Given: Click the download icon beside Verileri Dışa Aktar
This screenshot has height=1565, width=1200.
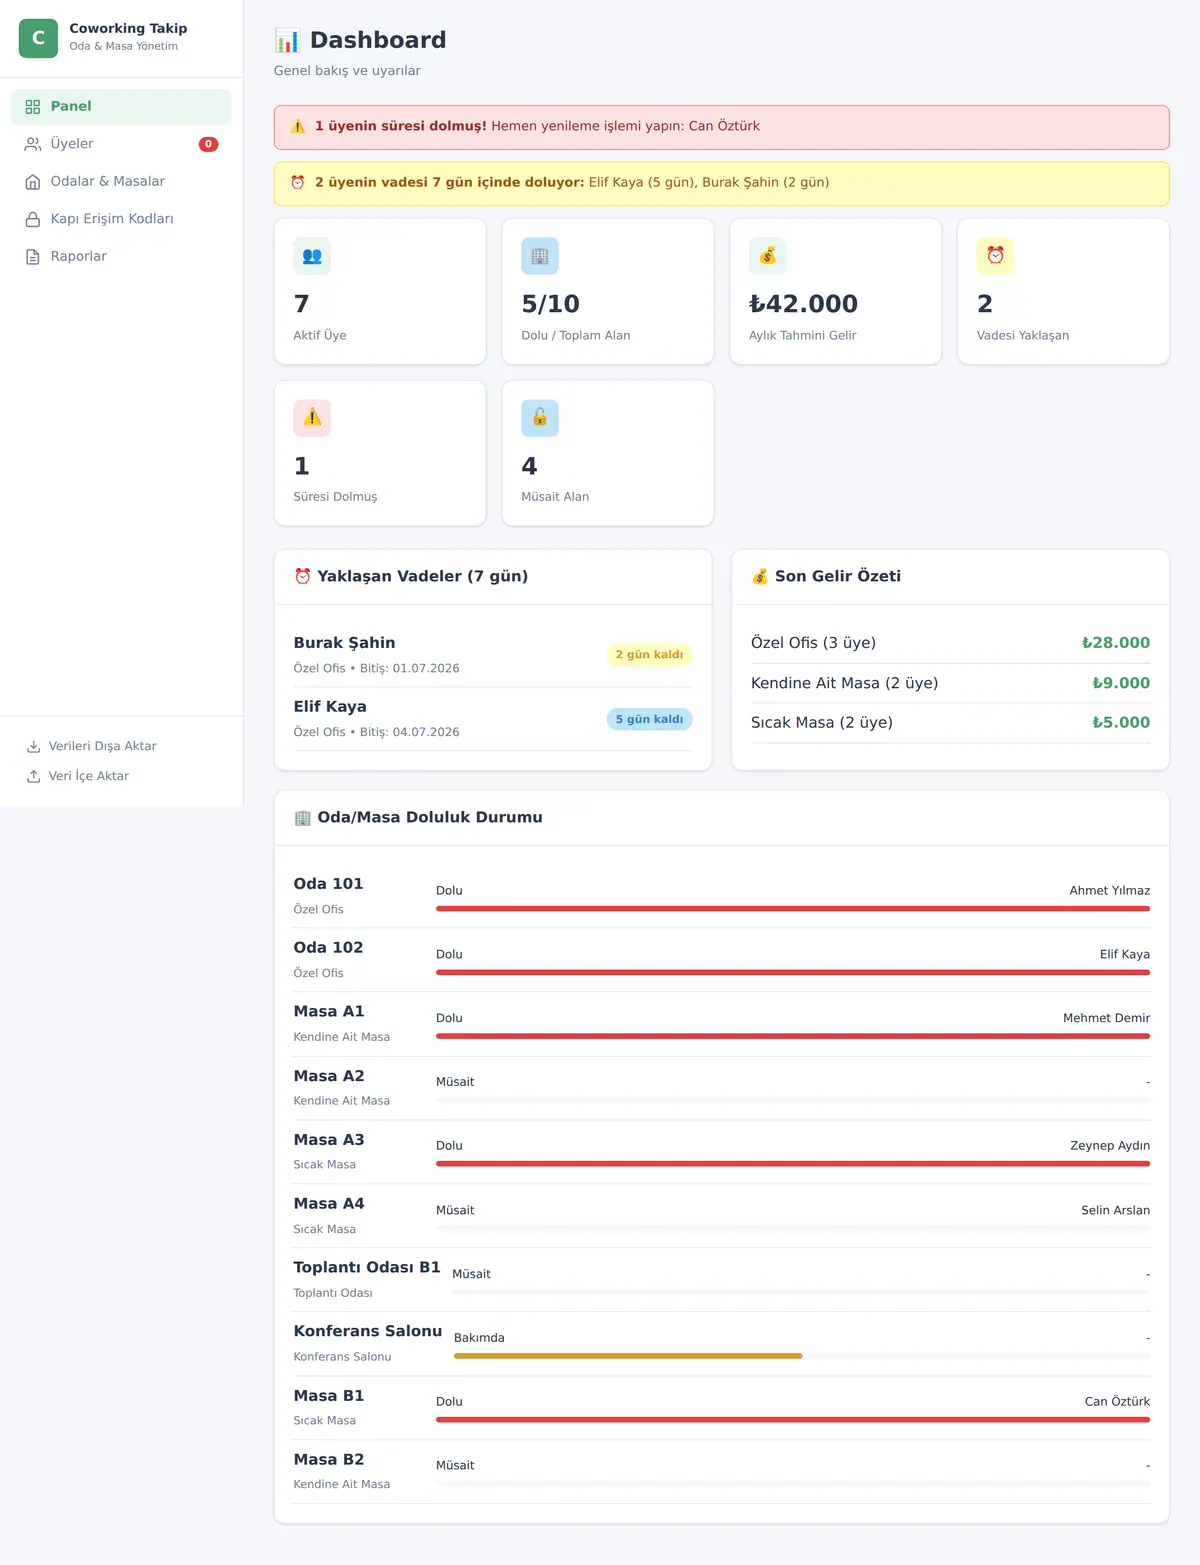Looking at the screenshot, I should pos(34,746).
